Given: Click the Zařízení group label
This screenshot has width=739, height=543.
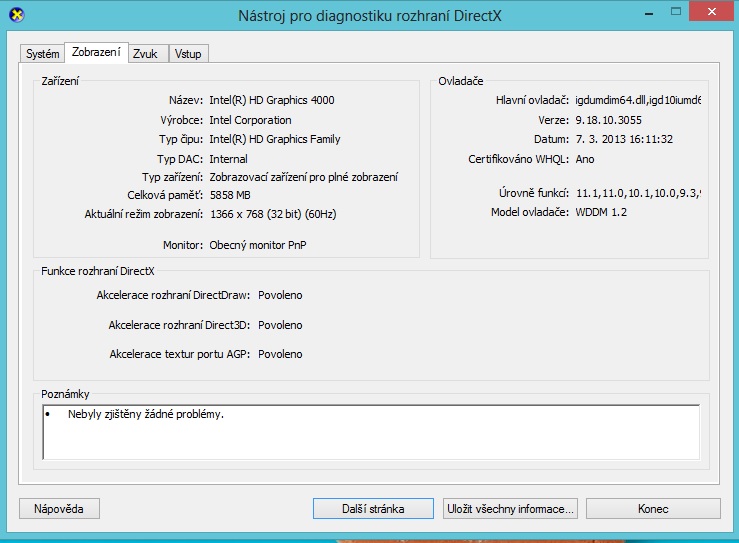Looking at the screenshot, I should [60, 81].
